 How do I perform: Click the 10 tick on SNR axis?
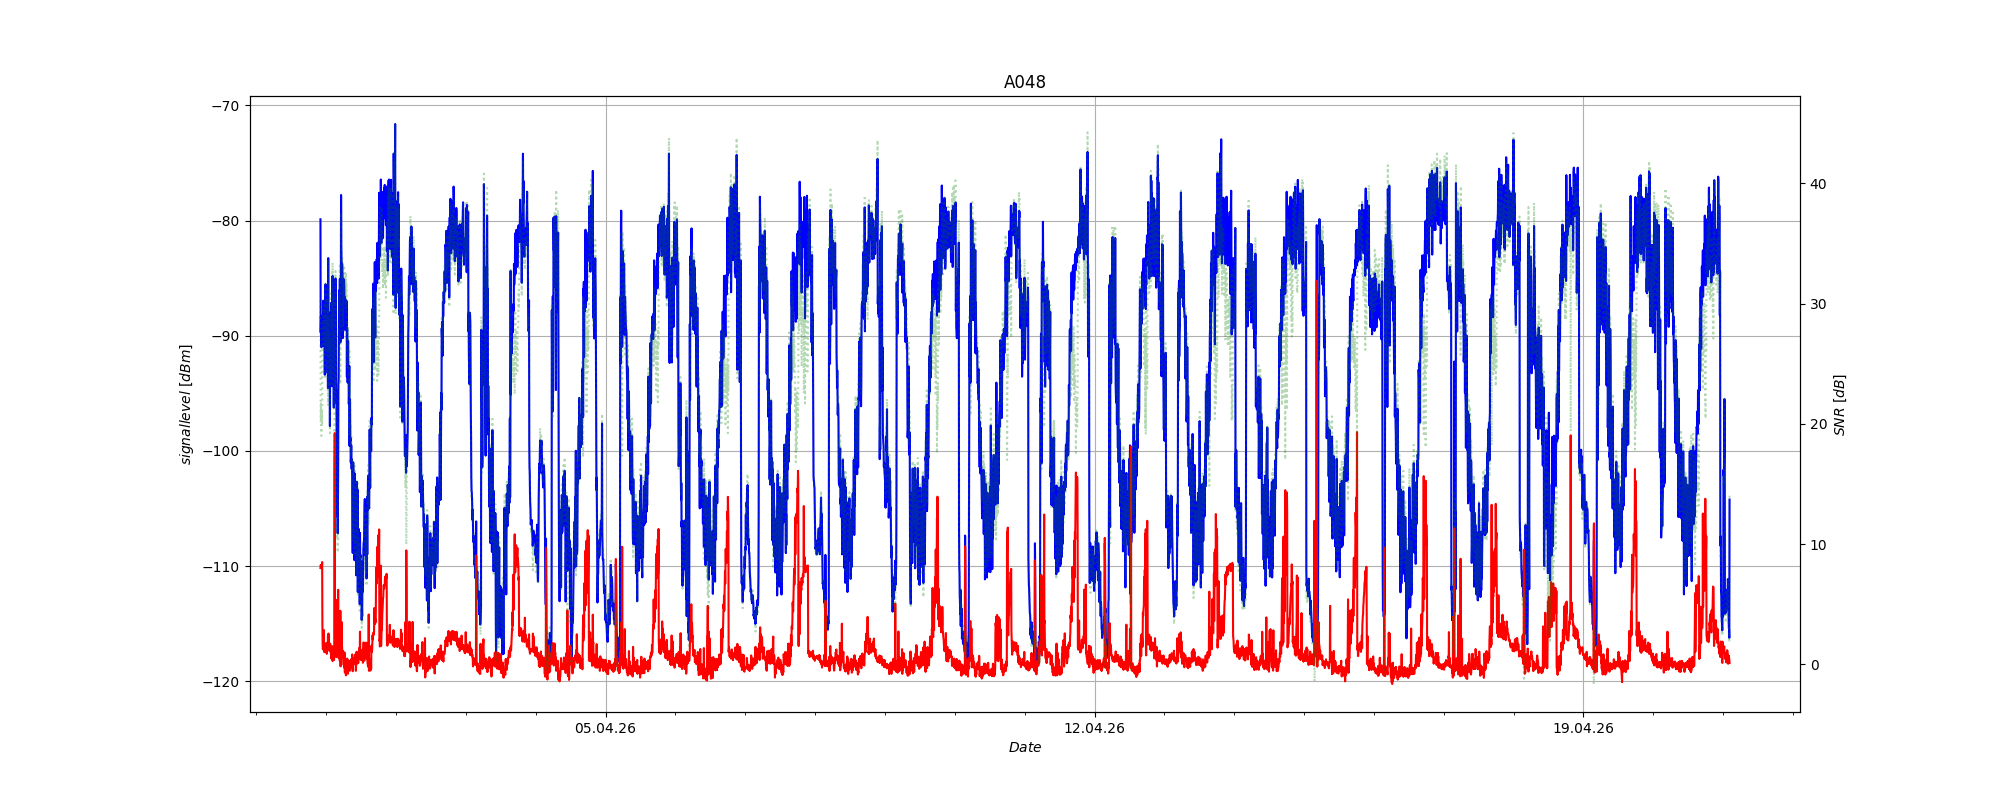click(1817, 545)
